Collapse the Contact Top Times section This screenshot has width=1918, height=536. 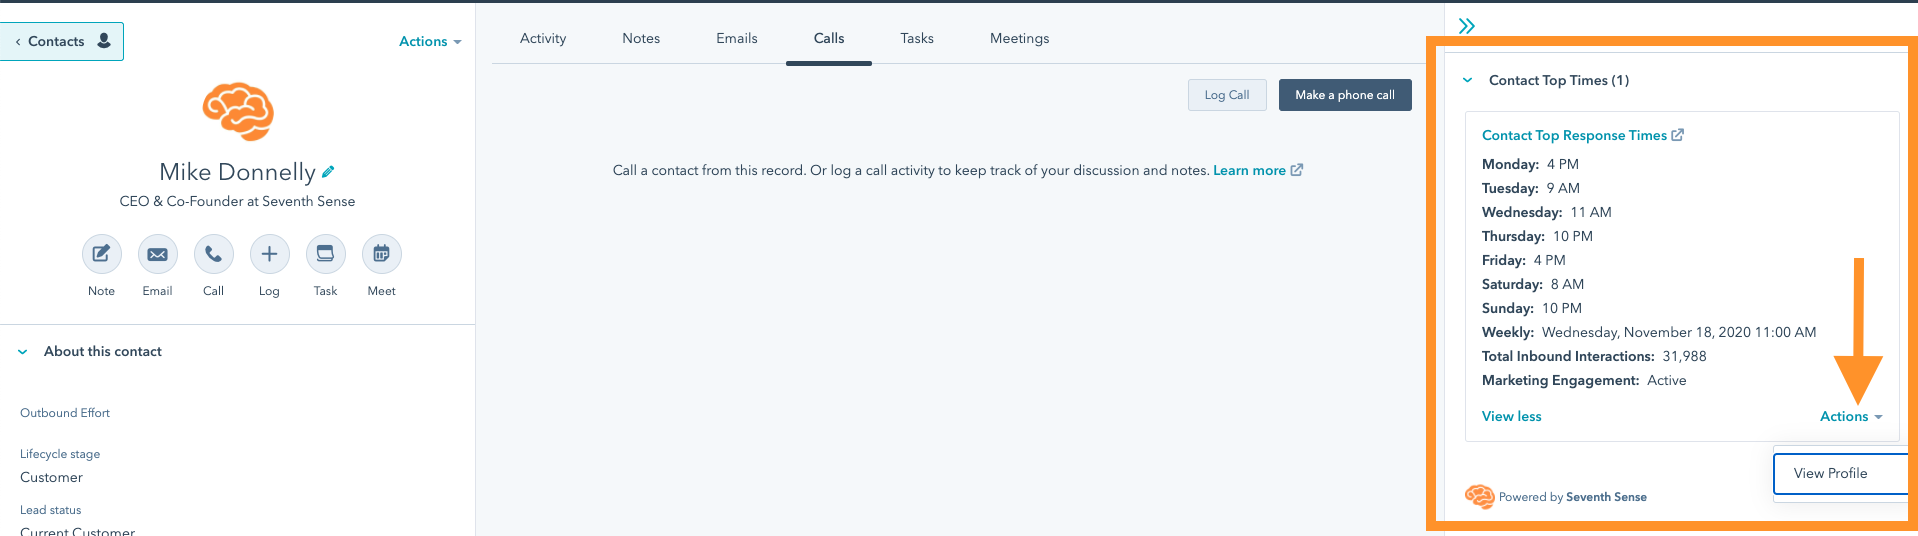1467,80
